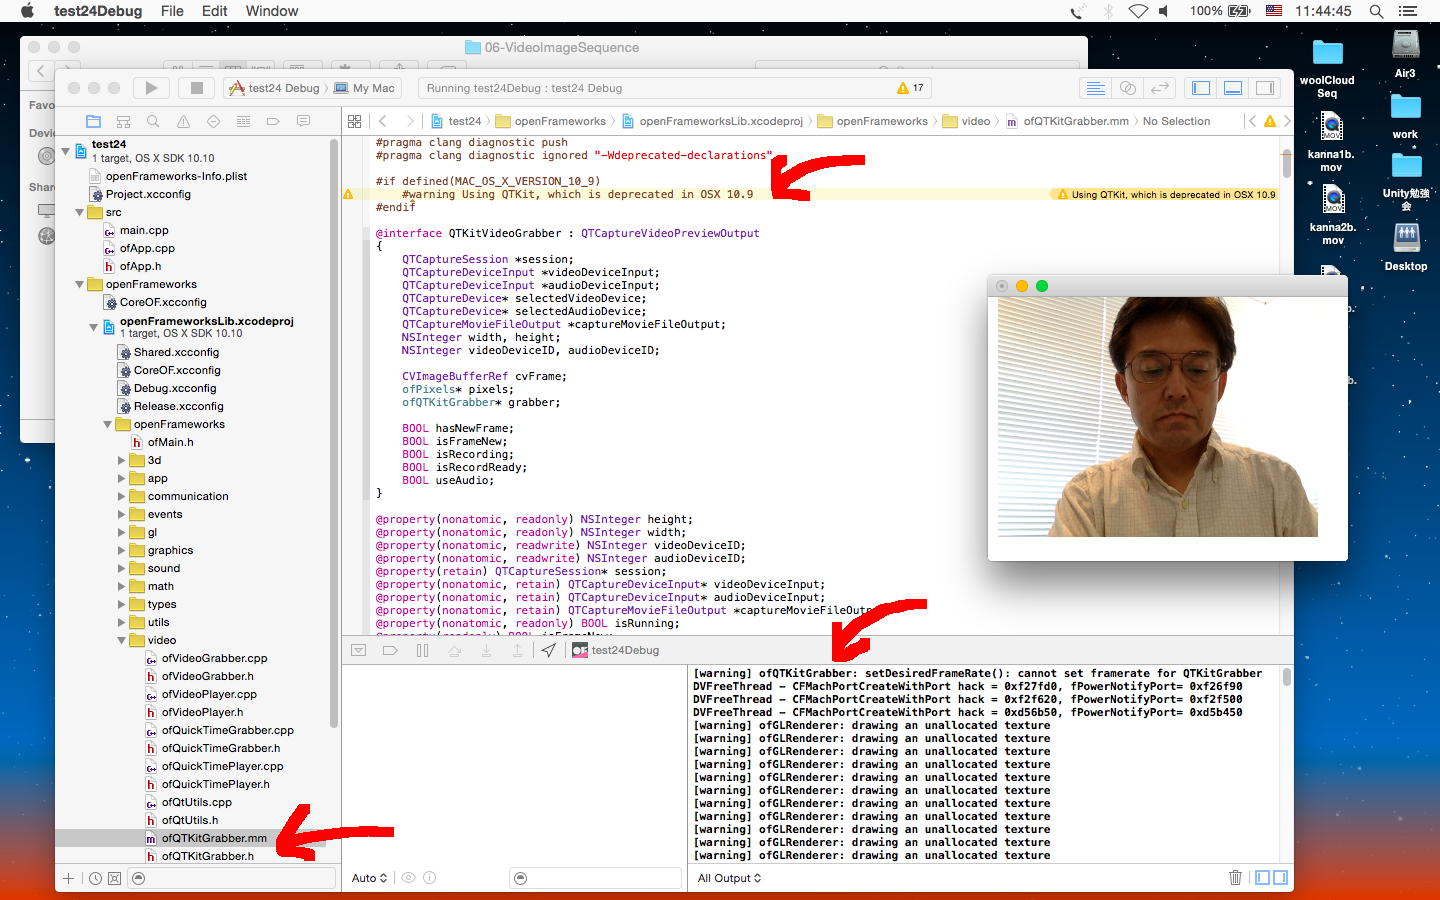Screen dimensions: 1440x900
Task: Click the 17 warnings indicator in activity bar
Action: (x=910, y=88)
